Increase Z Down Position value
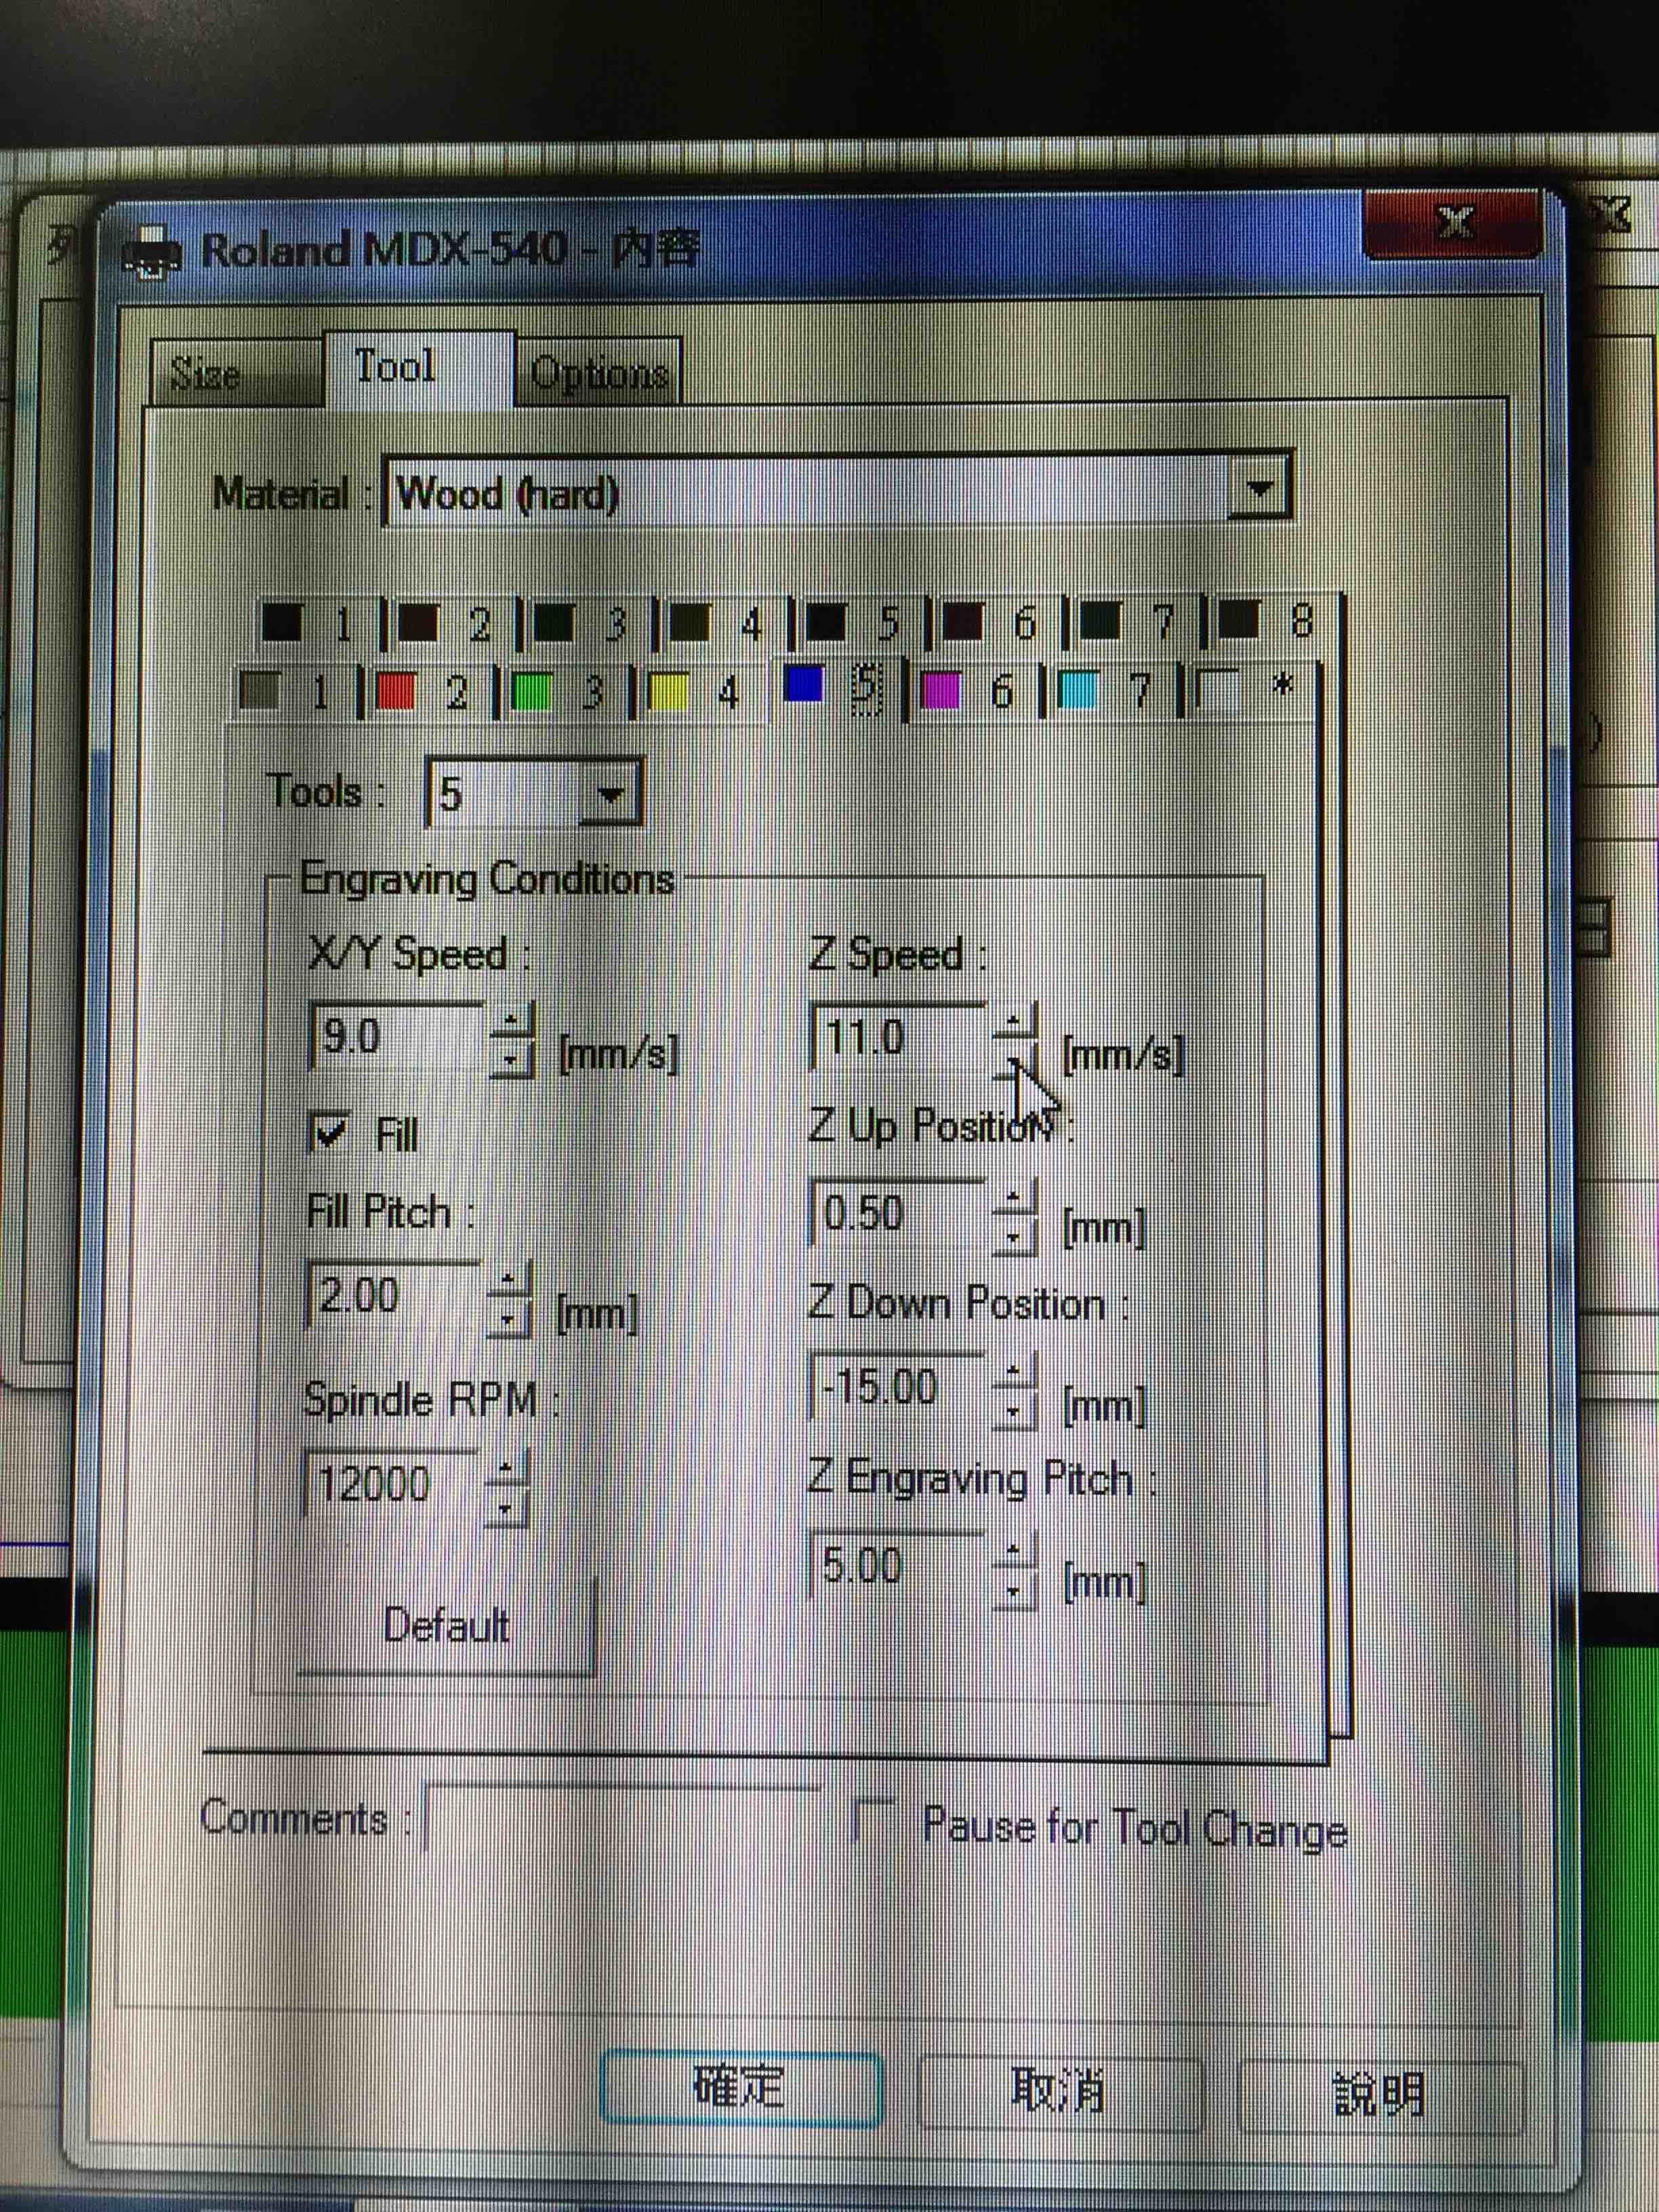 coord(1014,1371)
